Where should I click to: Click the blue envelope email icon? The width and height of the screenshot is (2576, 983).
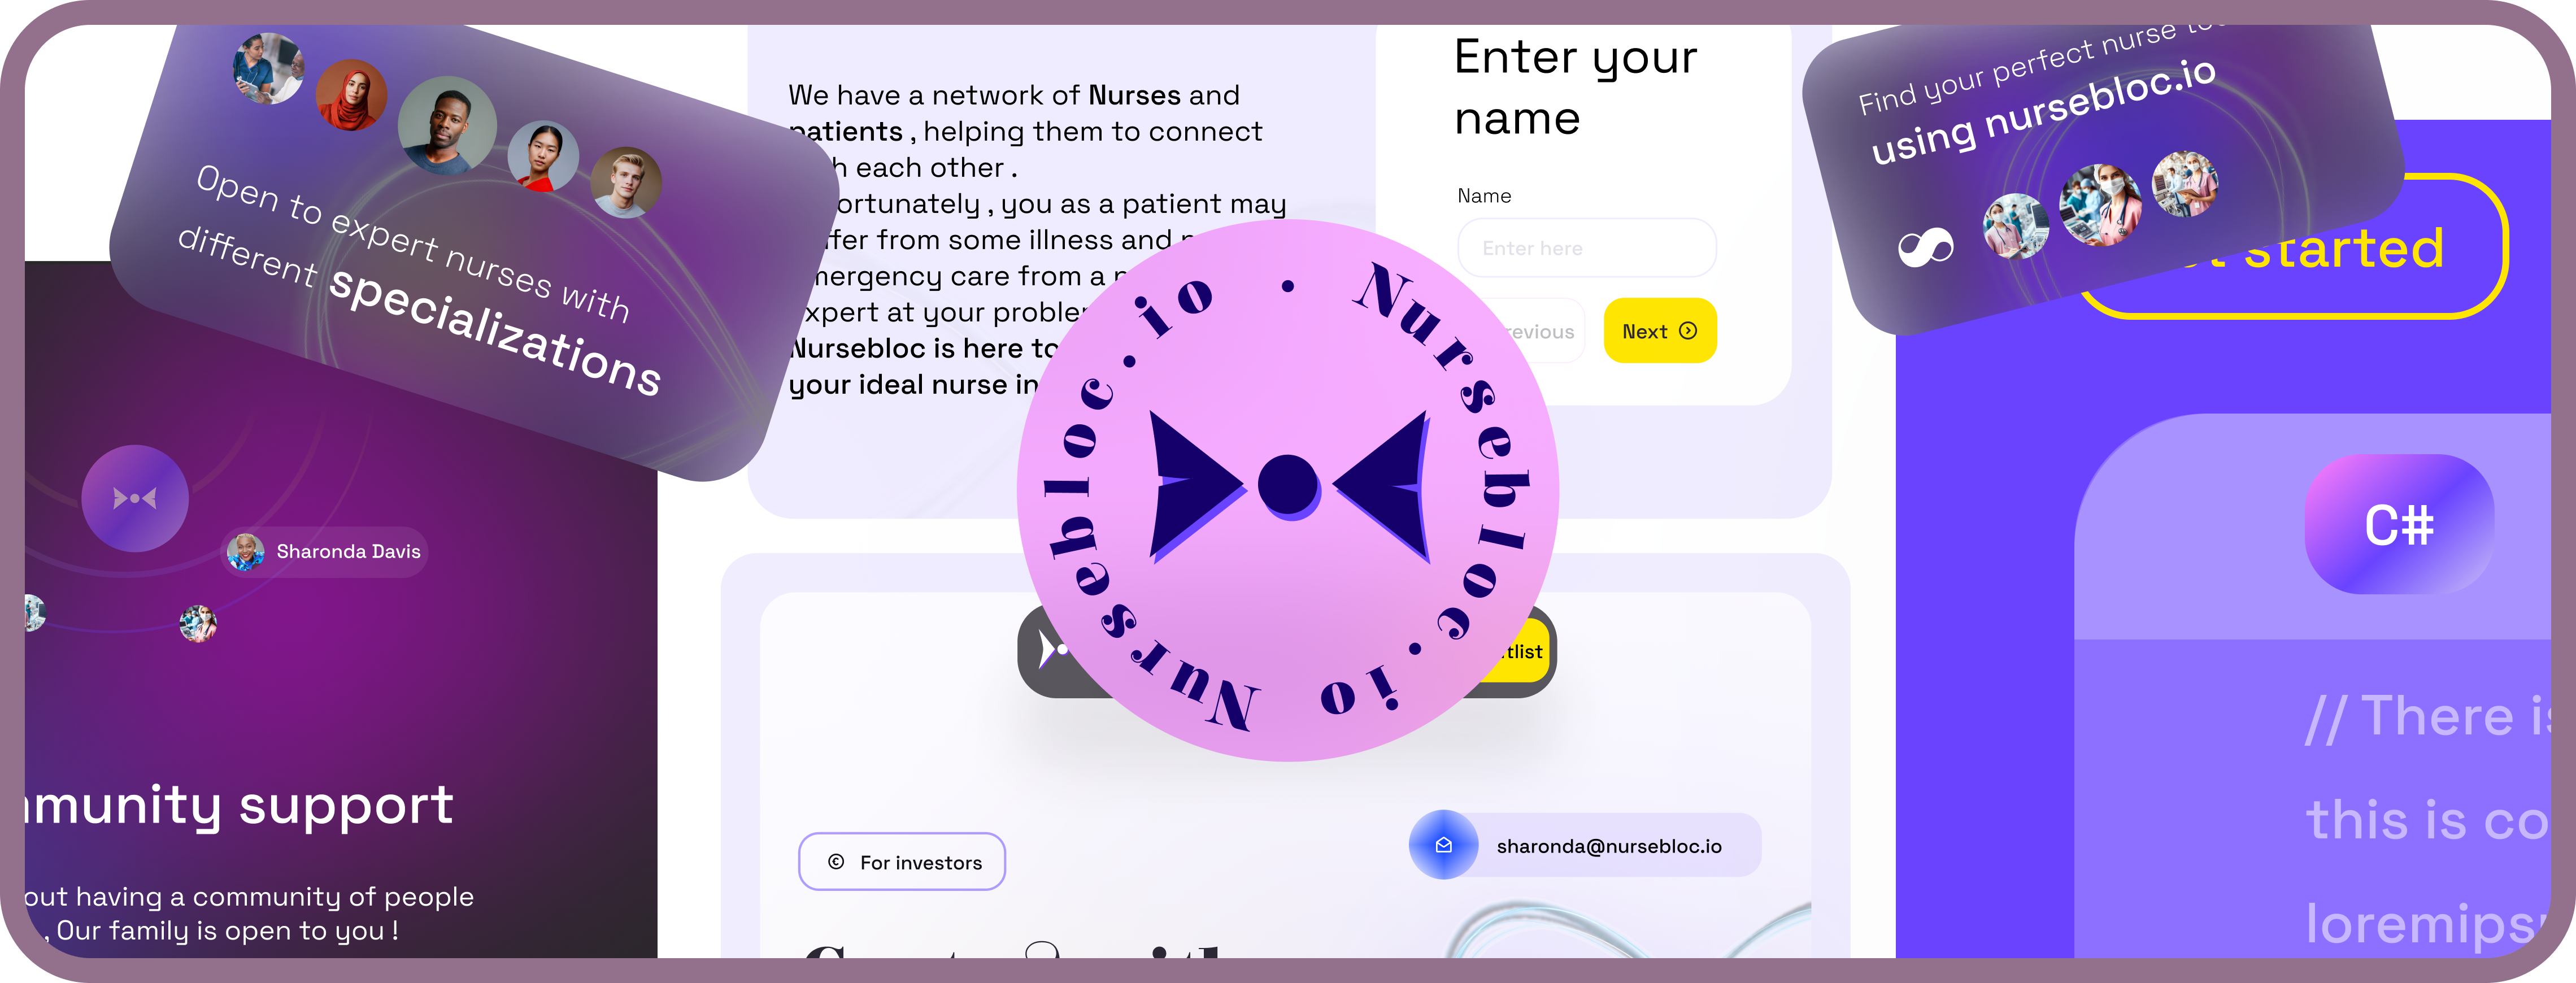[x=1443, y=845]
